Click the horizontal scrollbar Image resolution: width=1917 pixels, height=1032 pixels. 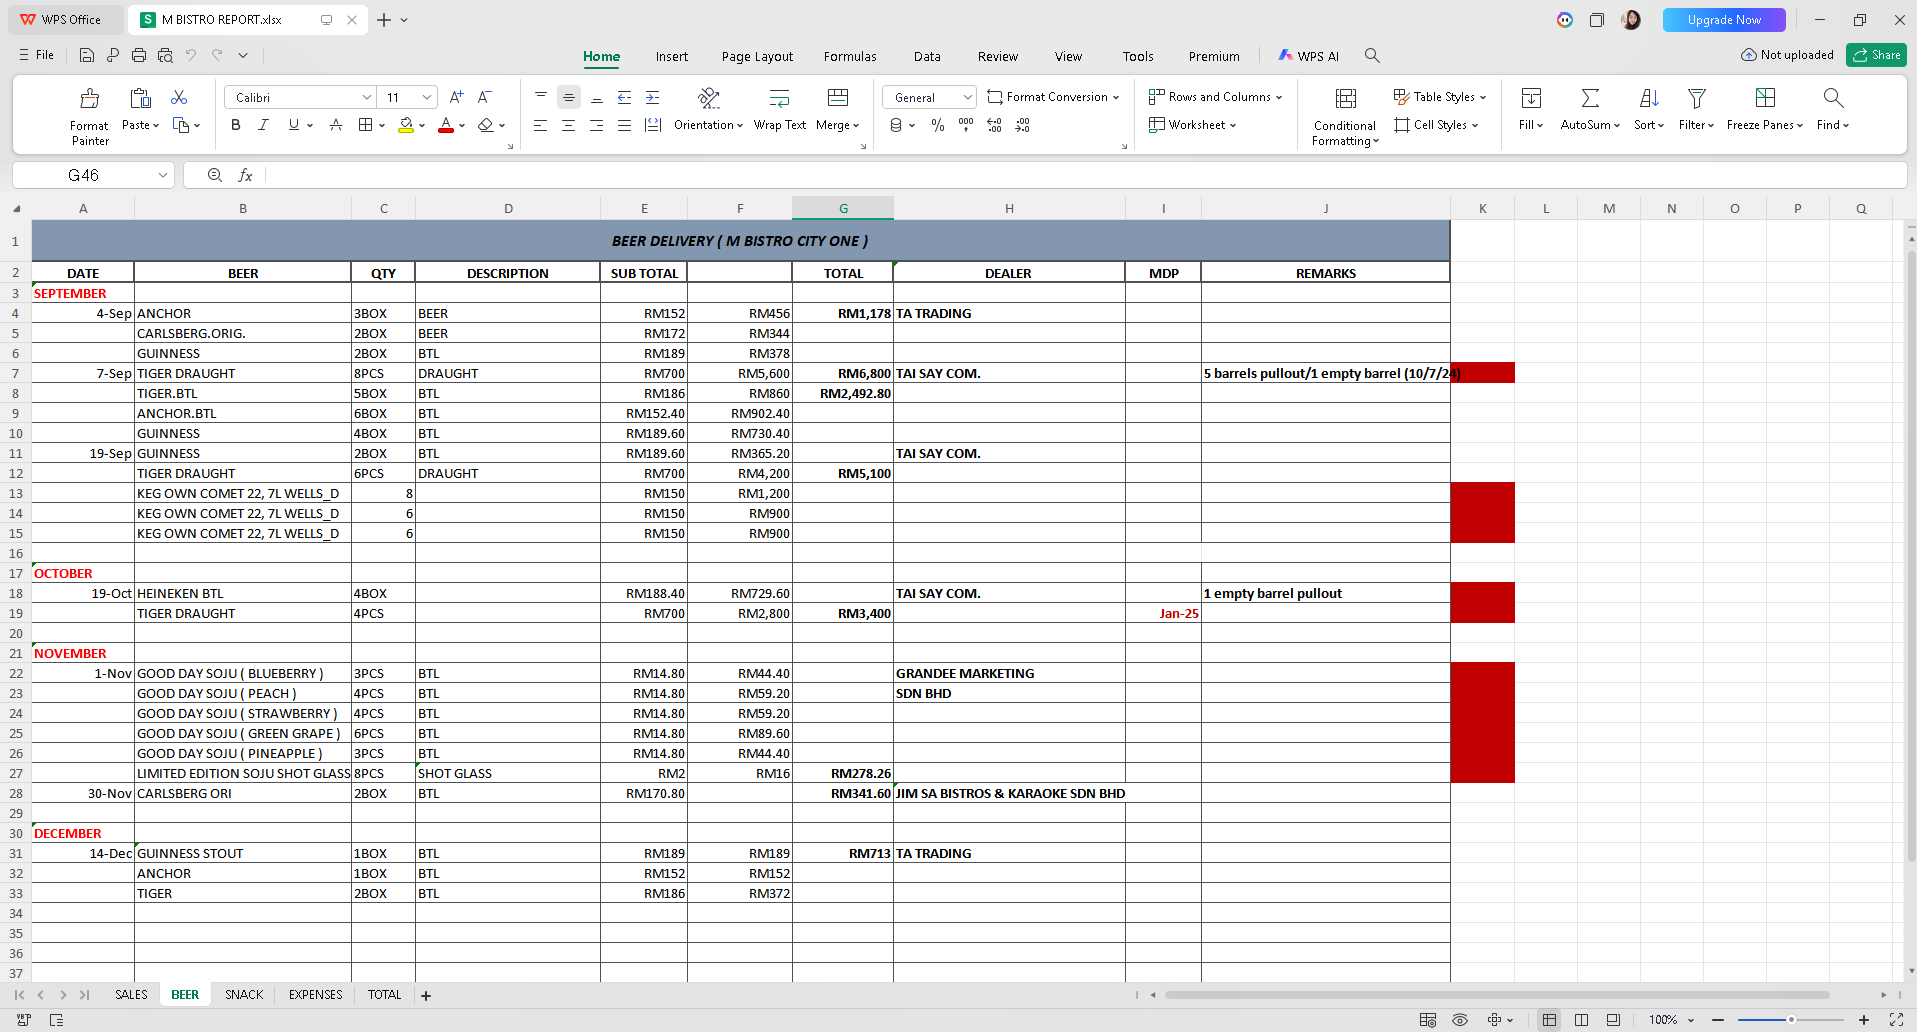[x=1497, y=995]
